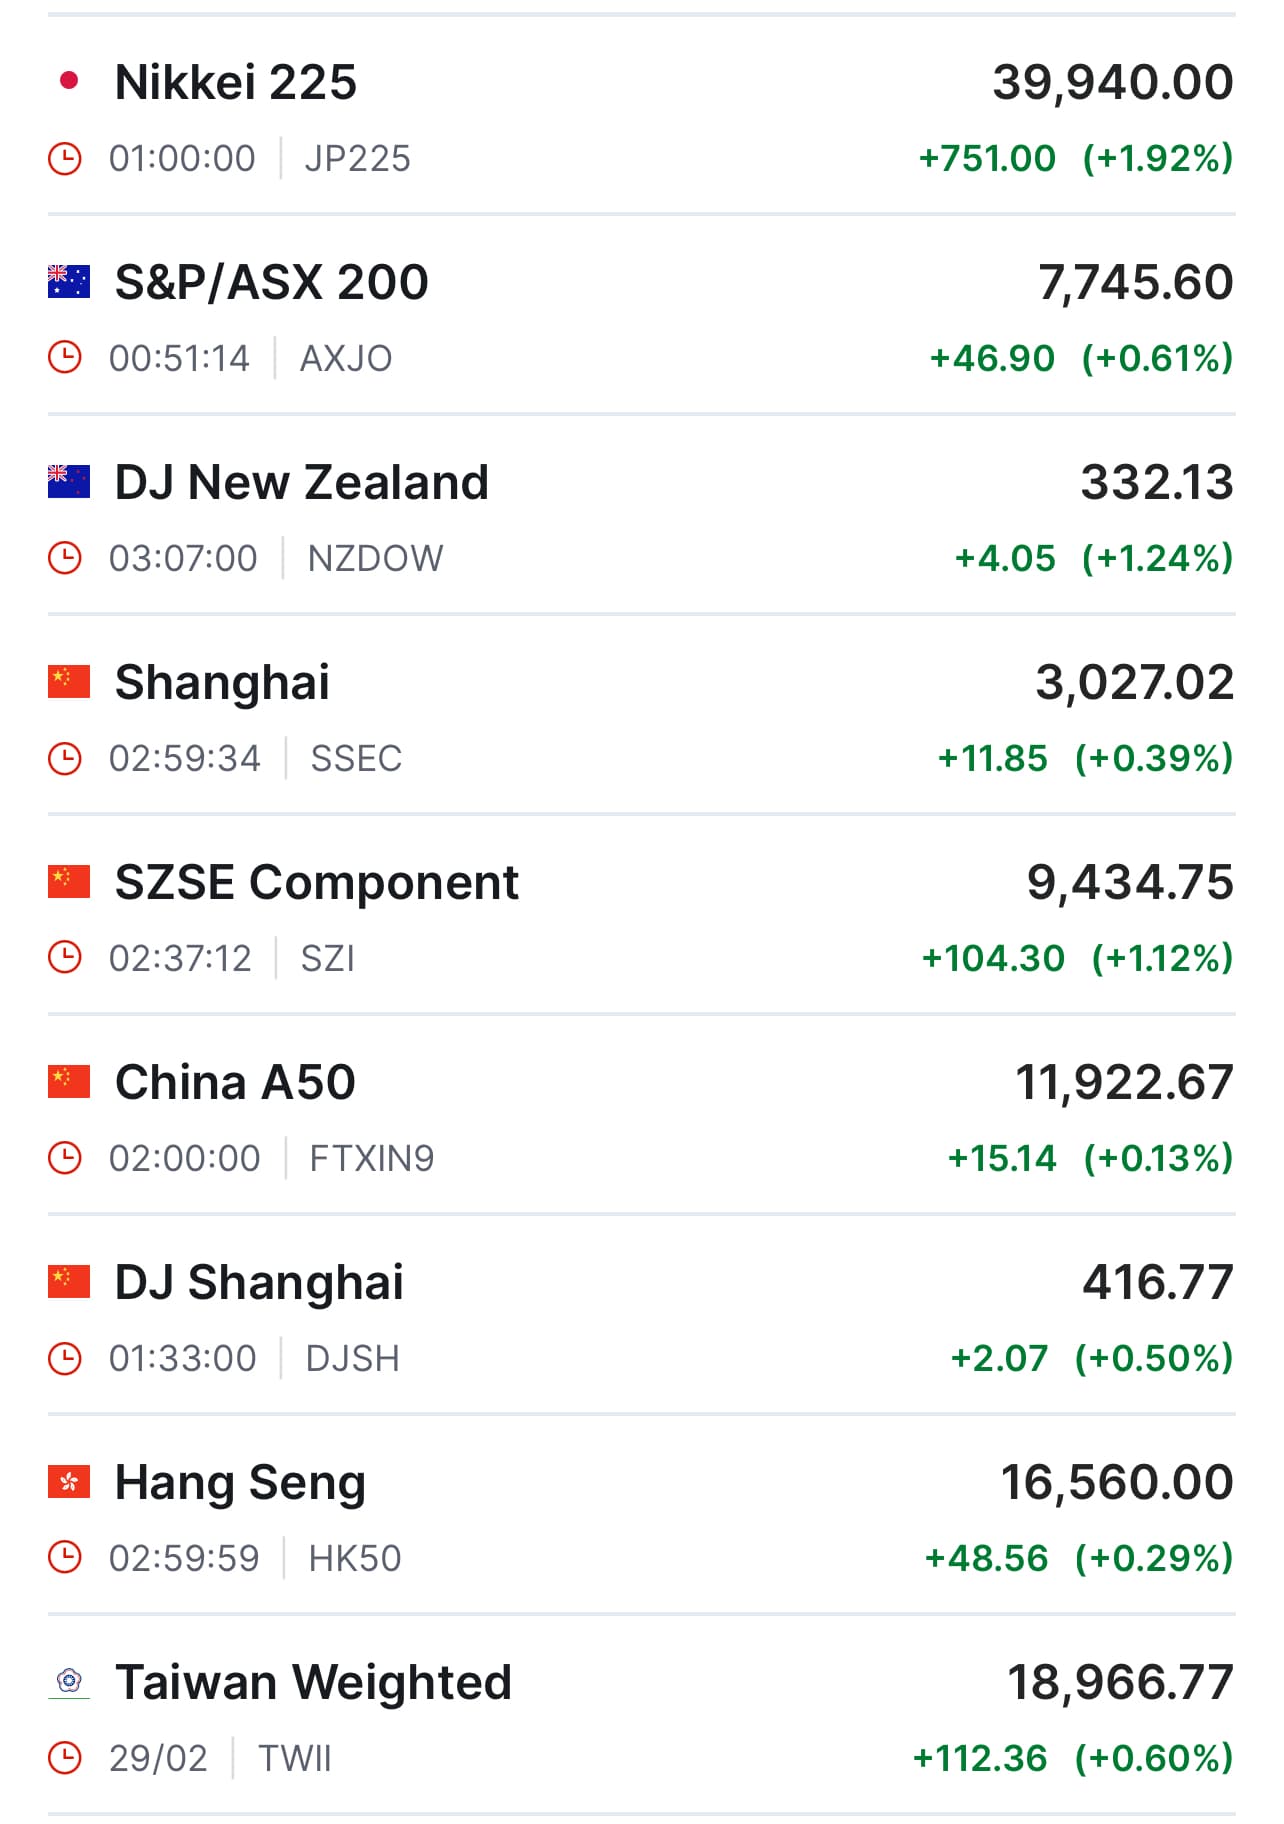Tap the China flag beside Shanghai
This screenshot has width=1284, height=1824.
[x=69, y=682]
